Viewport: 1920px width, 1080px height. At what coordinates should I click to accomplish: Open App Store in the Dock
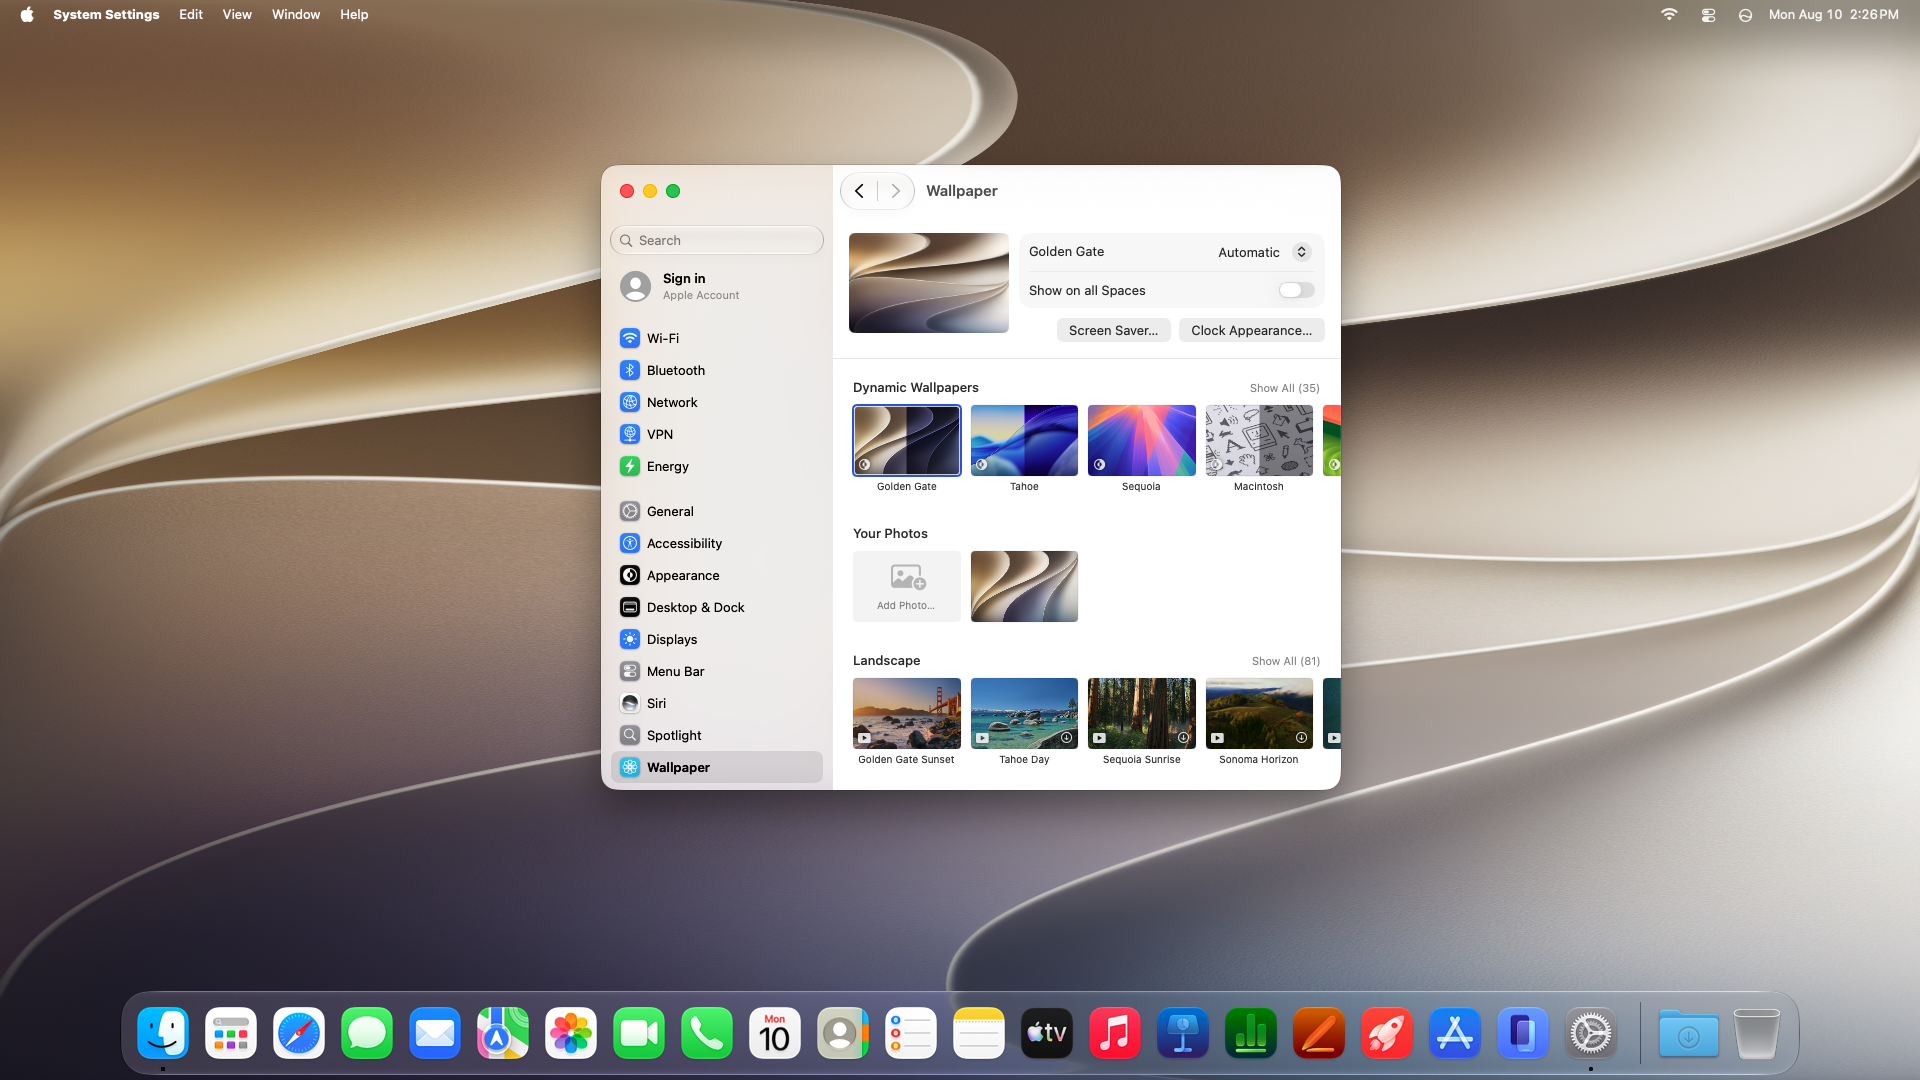pos(1455,1033)
